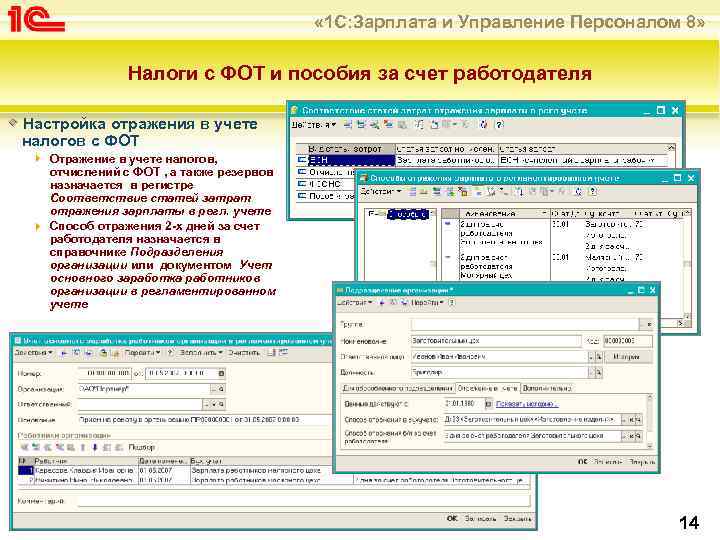720x540 pixels.
Task: Click the Комментарий field
Action: pos(304,501)
